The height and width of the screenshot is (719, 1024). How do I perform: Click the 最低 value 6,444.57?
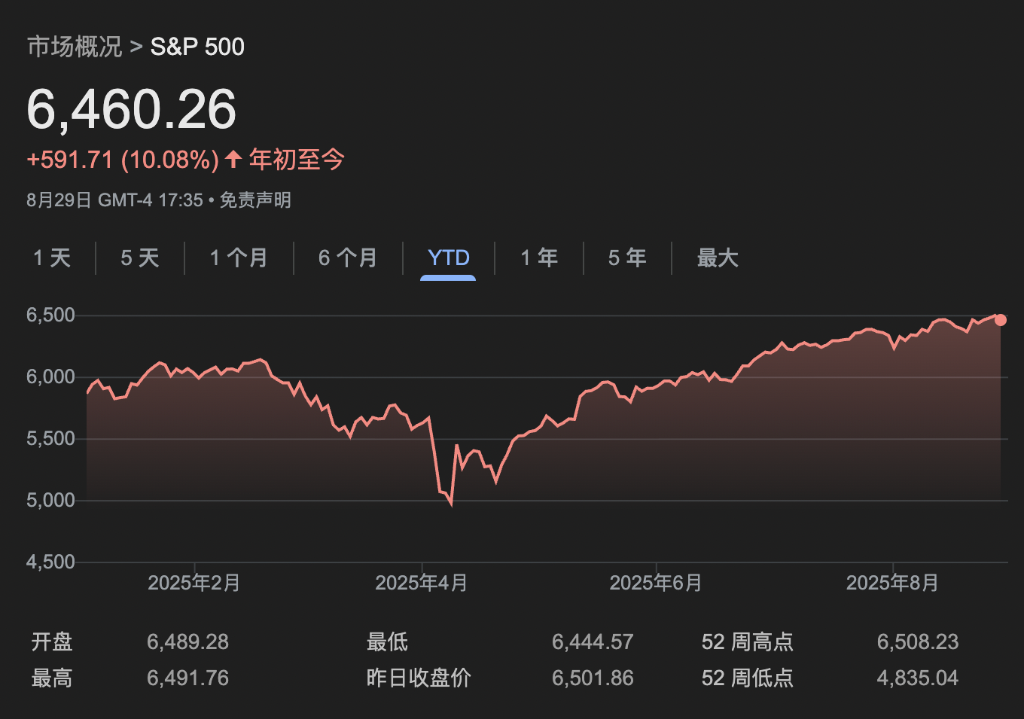point(592,642)
